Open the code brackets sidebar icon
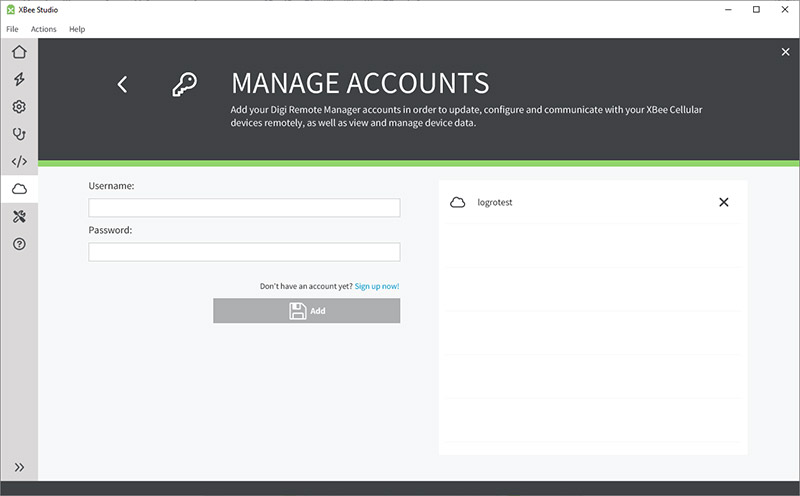The height and width of the screenshot is (496, 800). (x=19, y=161)
